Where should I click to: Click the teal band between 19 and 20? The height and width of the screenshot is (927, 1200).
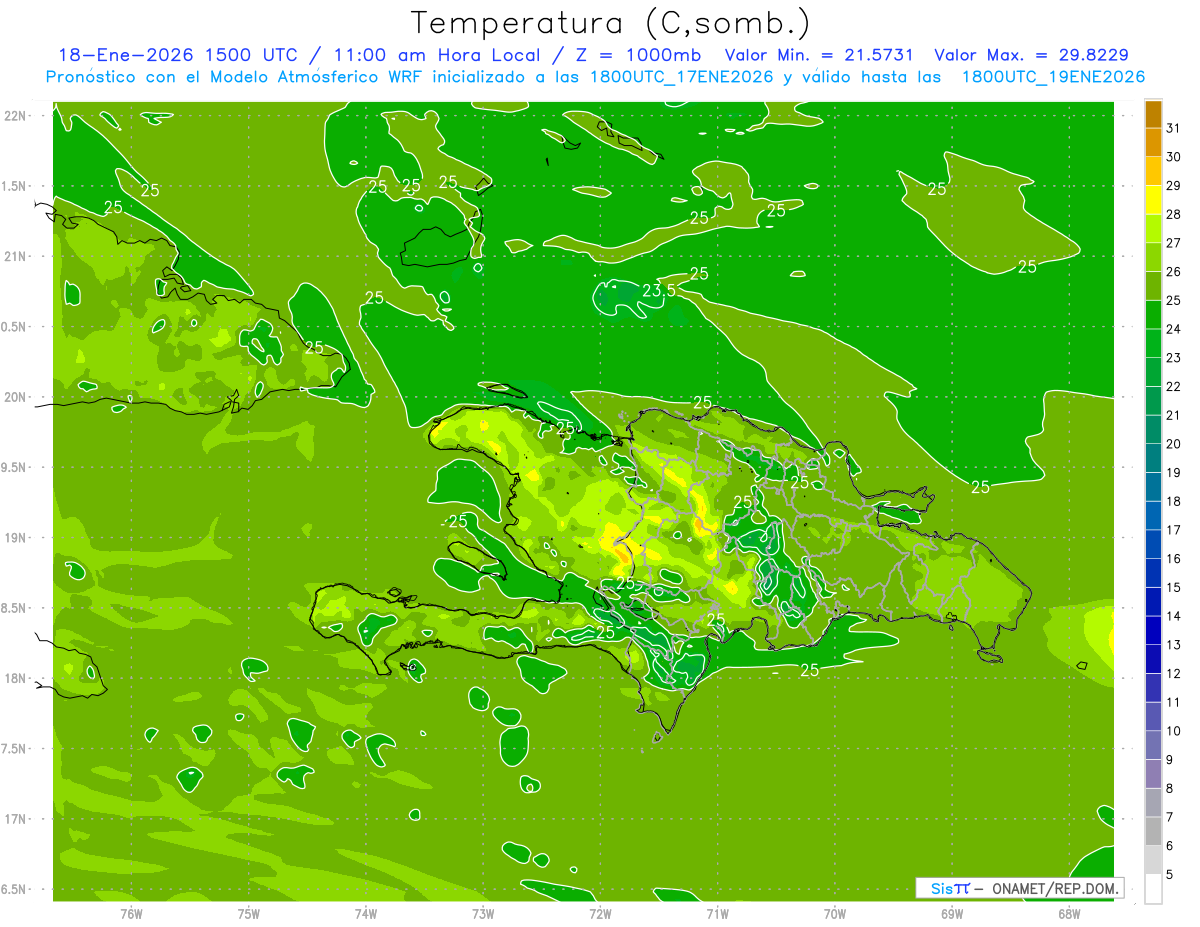(x=1153, y=458)
